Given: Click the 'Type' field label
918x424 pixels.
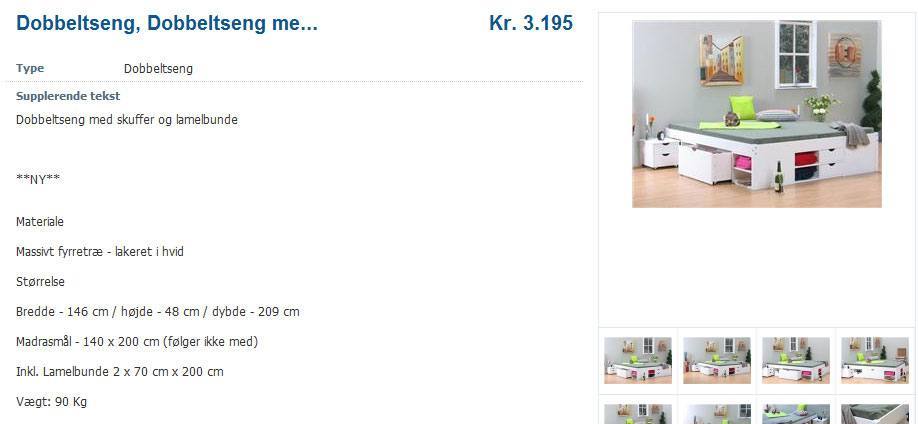Looking at the screenshot, I should [30, 68].
